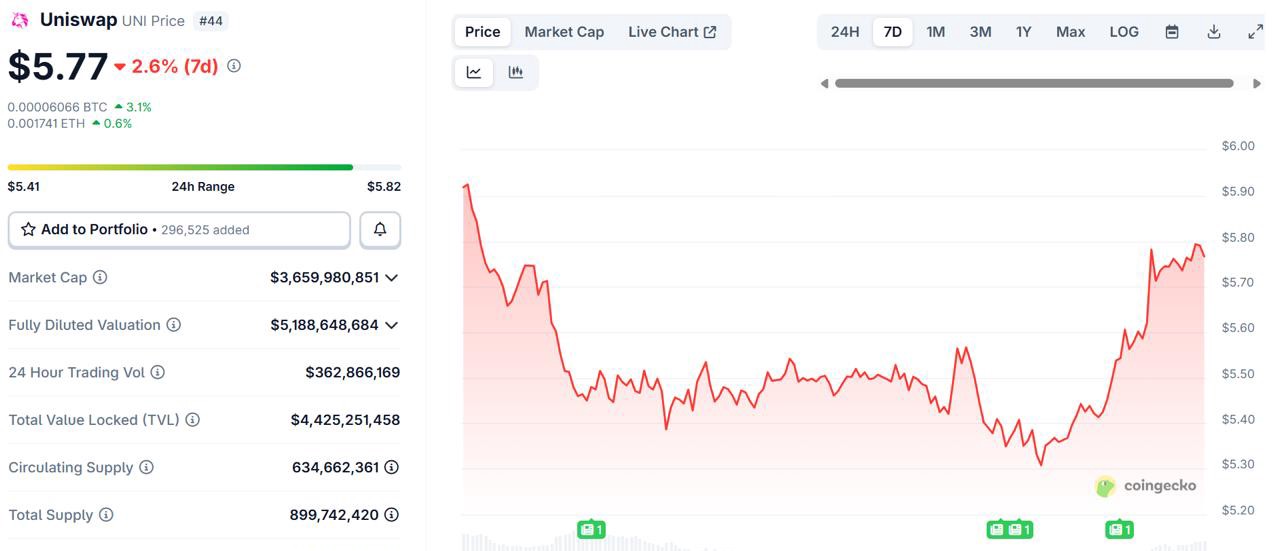Expand Fully Diluted Valuation details

pos(392,325)
